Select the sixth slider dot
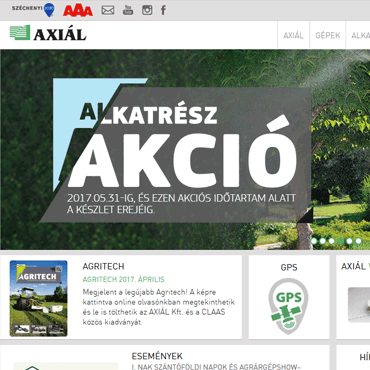Viewport: 370px width, 370px height. 358,241
